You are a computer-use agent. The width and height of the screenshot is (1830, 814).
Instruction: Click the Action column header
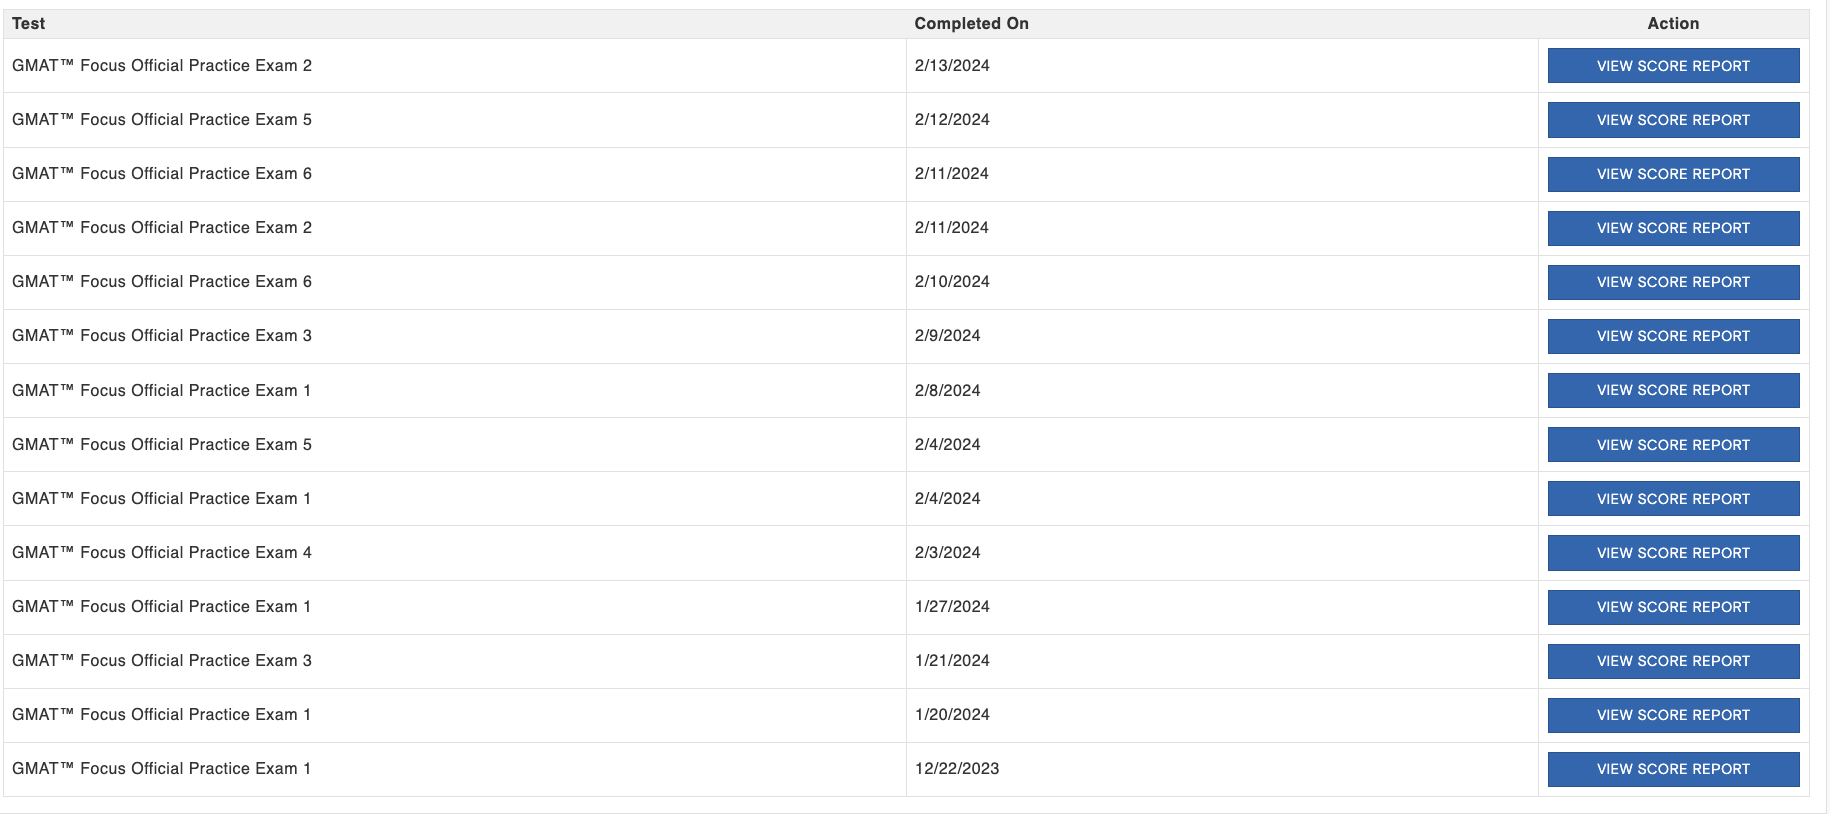coord(1673,23)
